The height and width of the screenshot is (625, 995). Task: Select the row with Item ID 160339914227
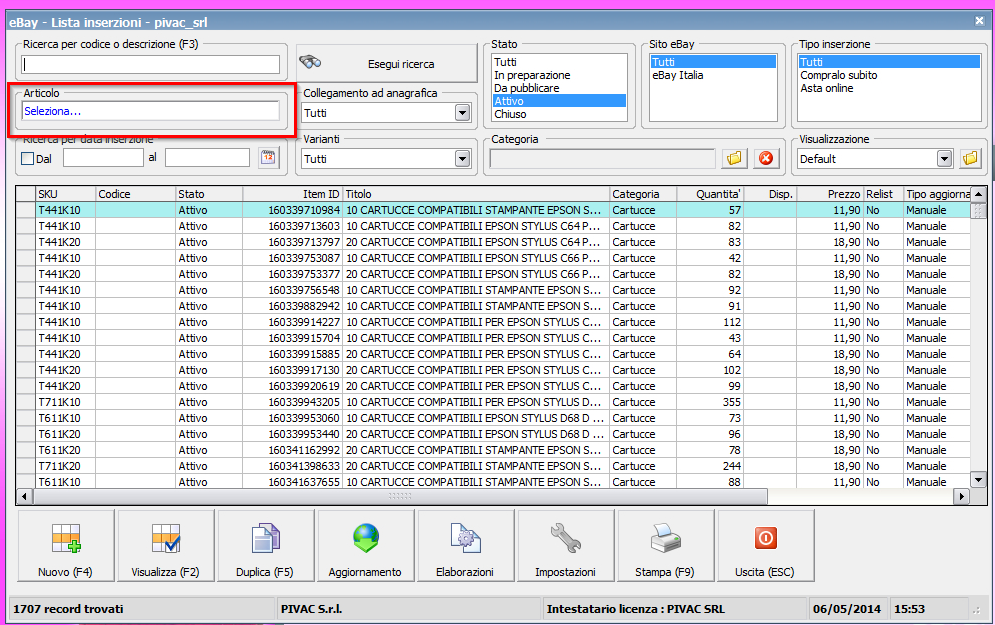point(494,322)
